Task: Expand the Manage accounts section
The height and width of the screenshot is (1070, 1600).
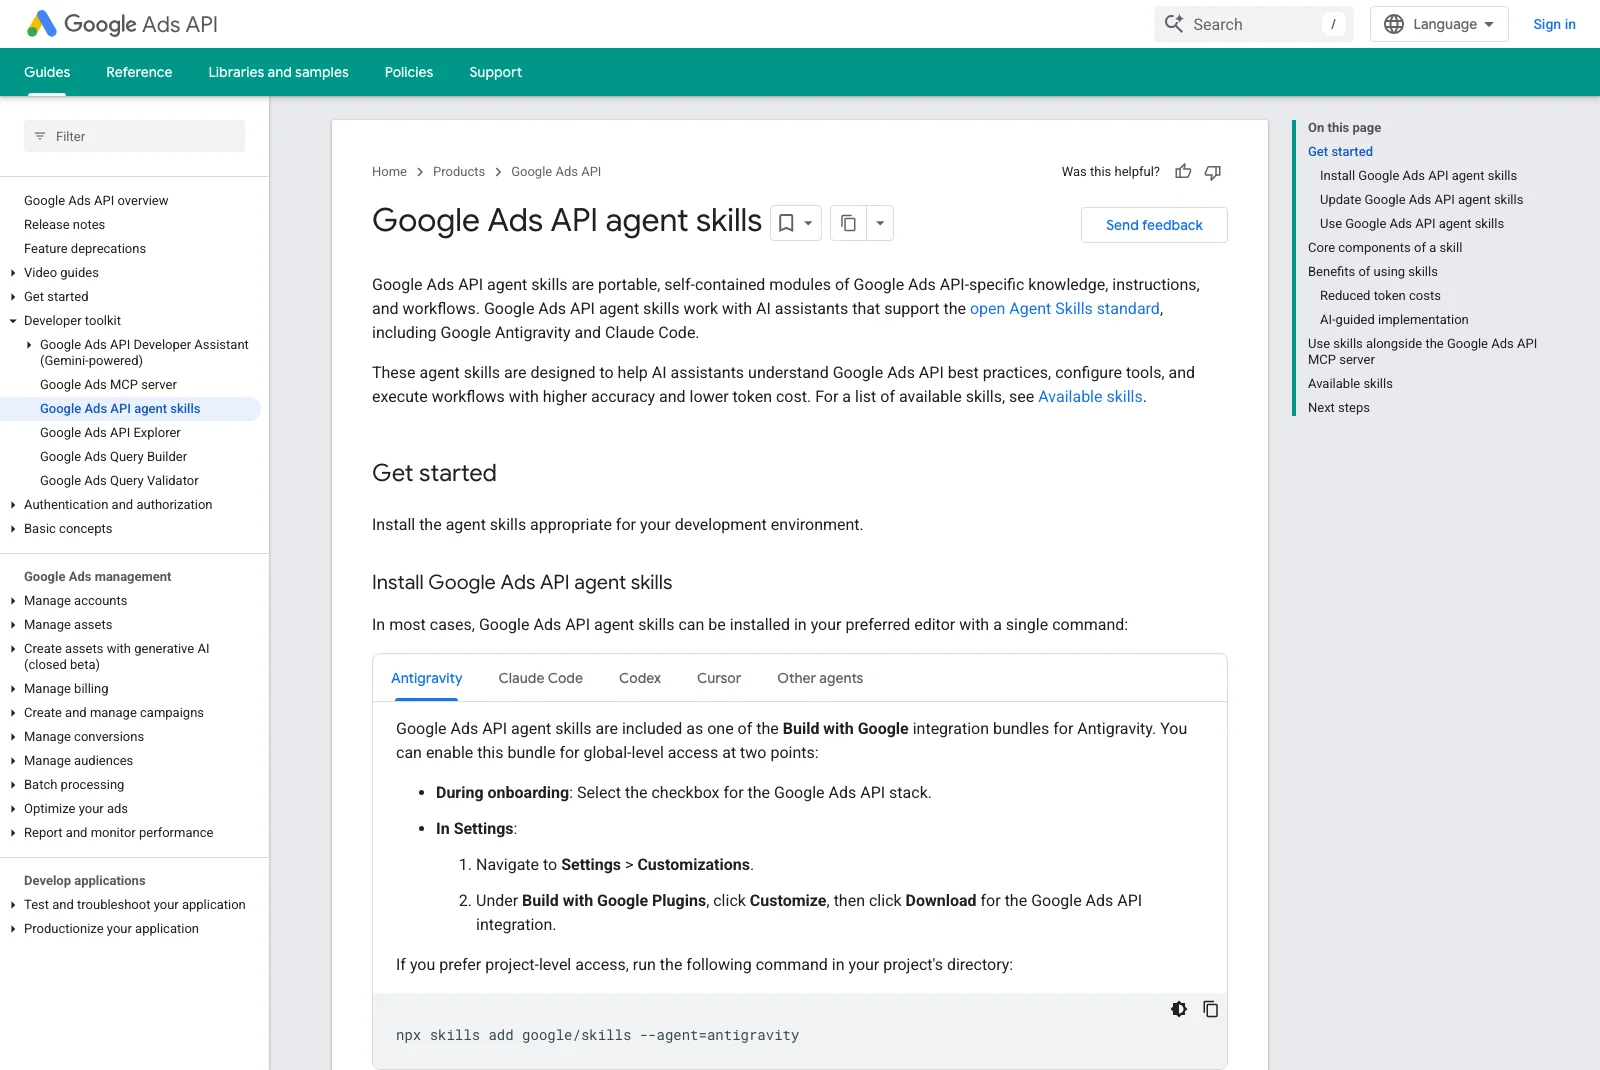Action: pyautogui.click(x=13, y=601)
